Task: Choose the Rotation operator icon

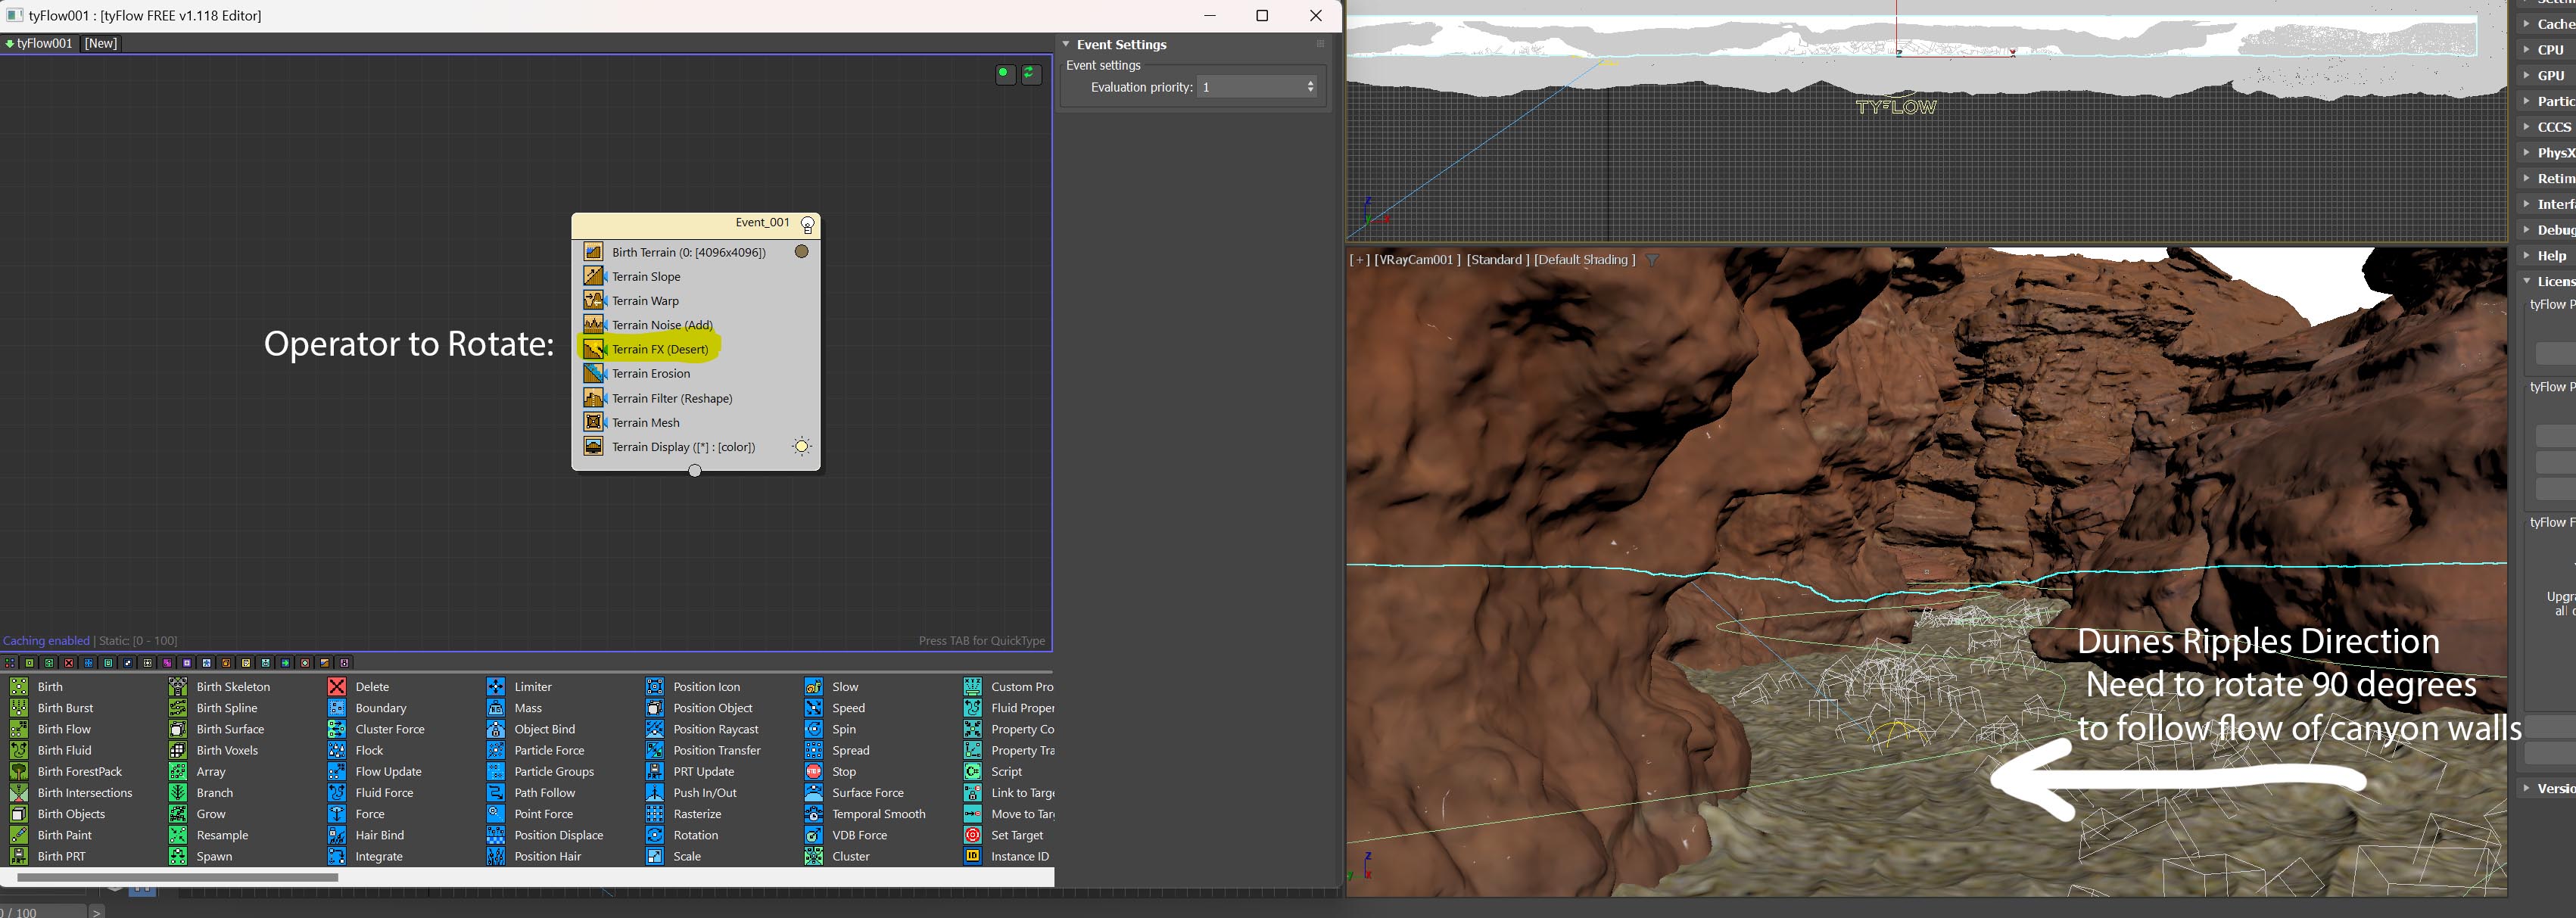Action: coord(655,835)
